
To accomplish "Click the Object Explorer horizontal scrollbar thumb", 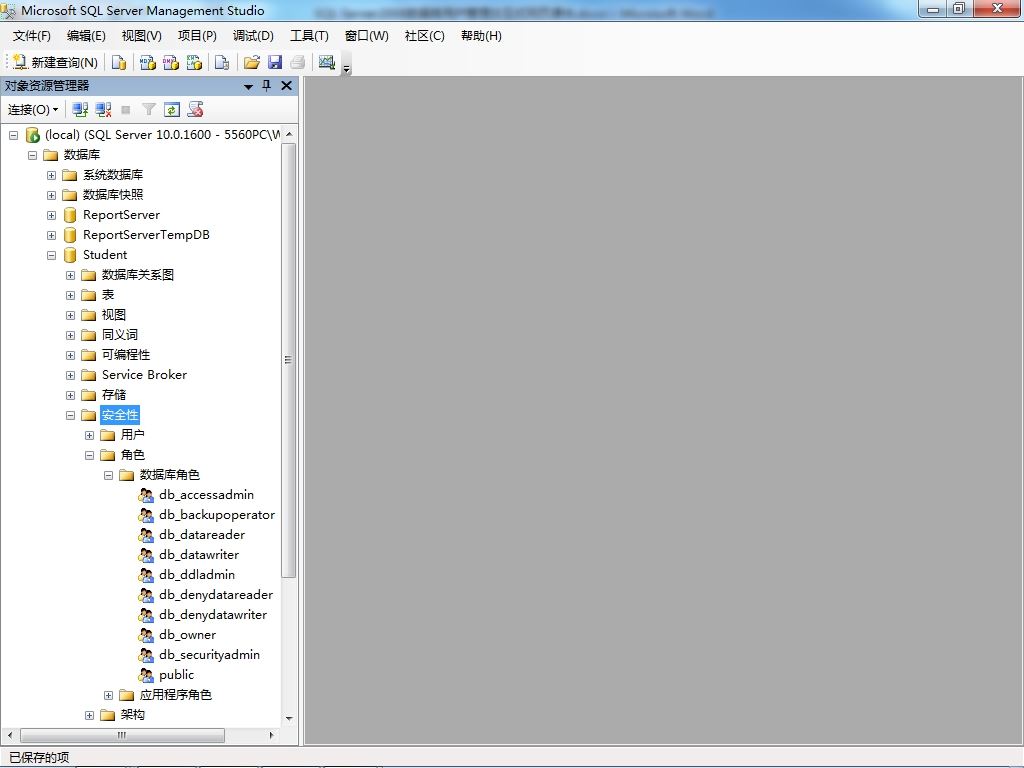I will point(122,735).
